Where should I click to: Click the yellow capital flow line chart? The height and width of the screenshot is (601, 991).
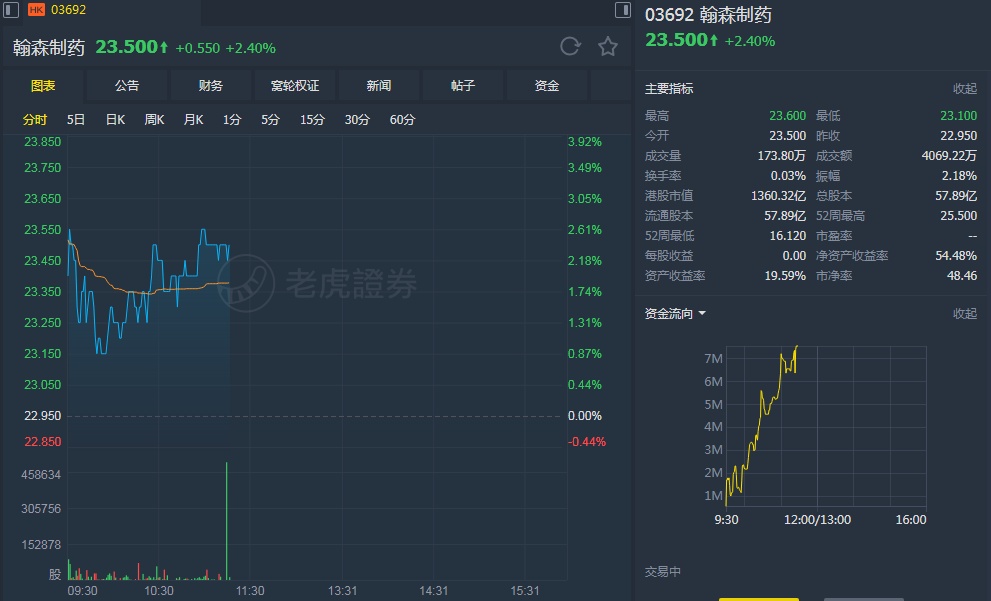[x=762, y=425]
